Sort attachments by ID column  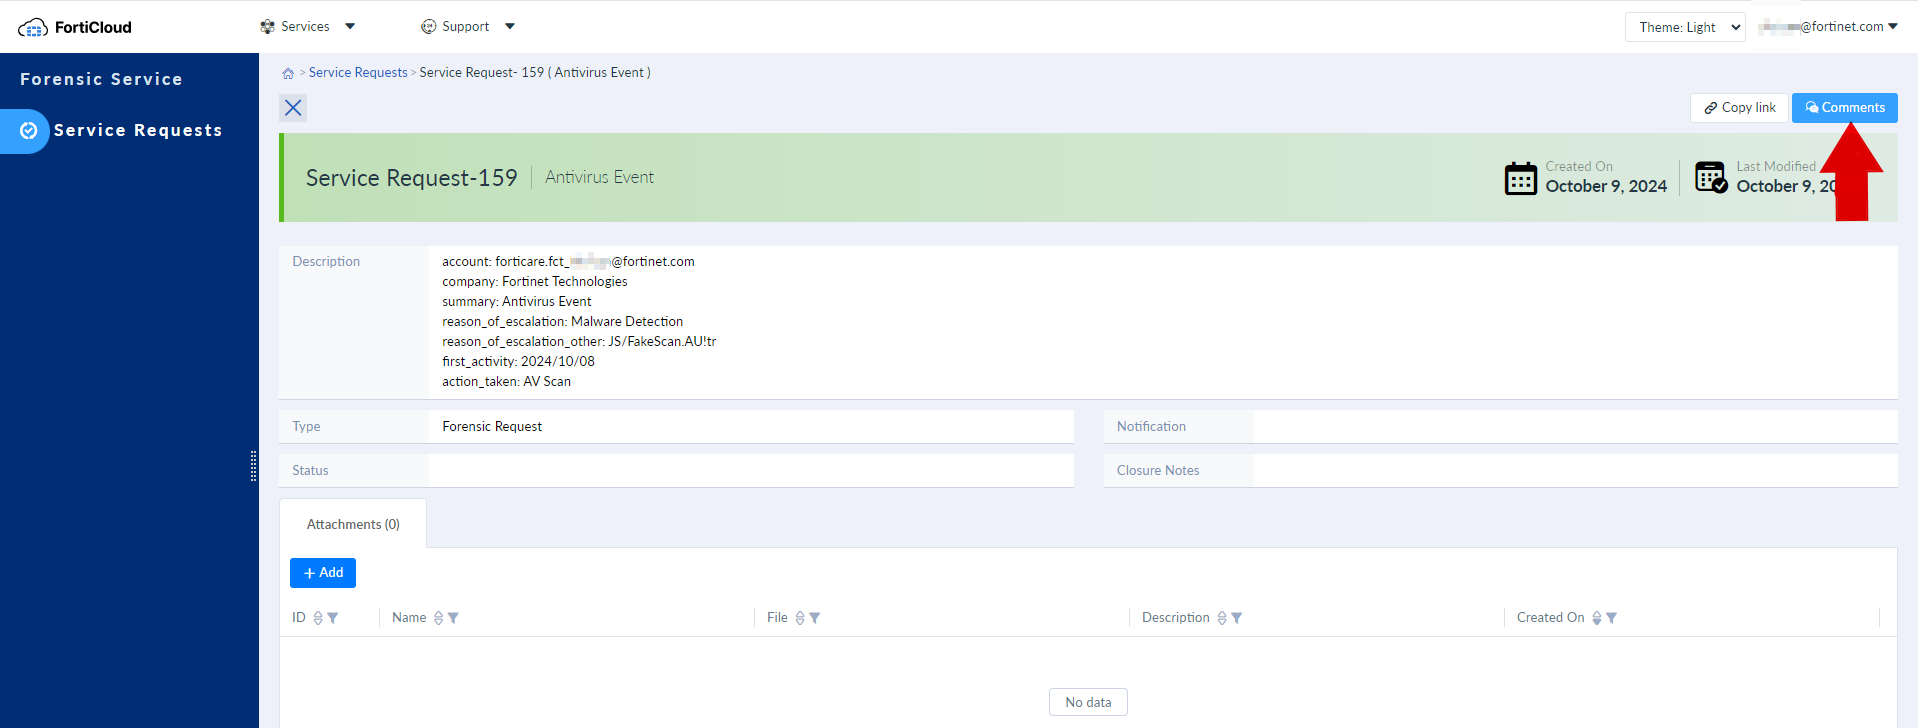(x=318, y=618)
